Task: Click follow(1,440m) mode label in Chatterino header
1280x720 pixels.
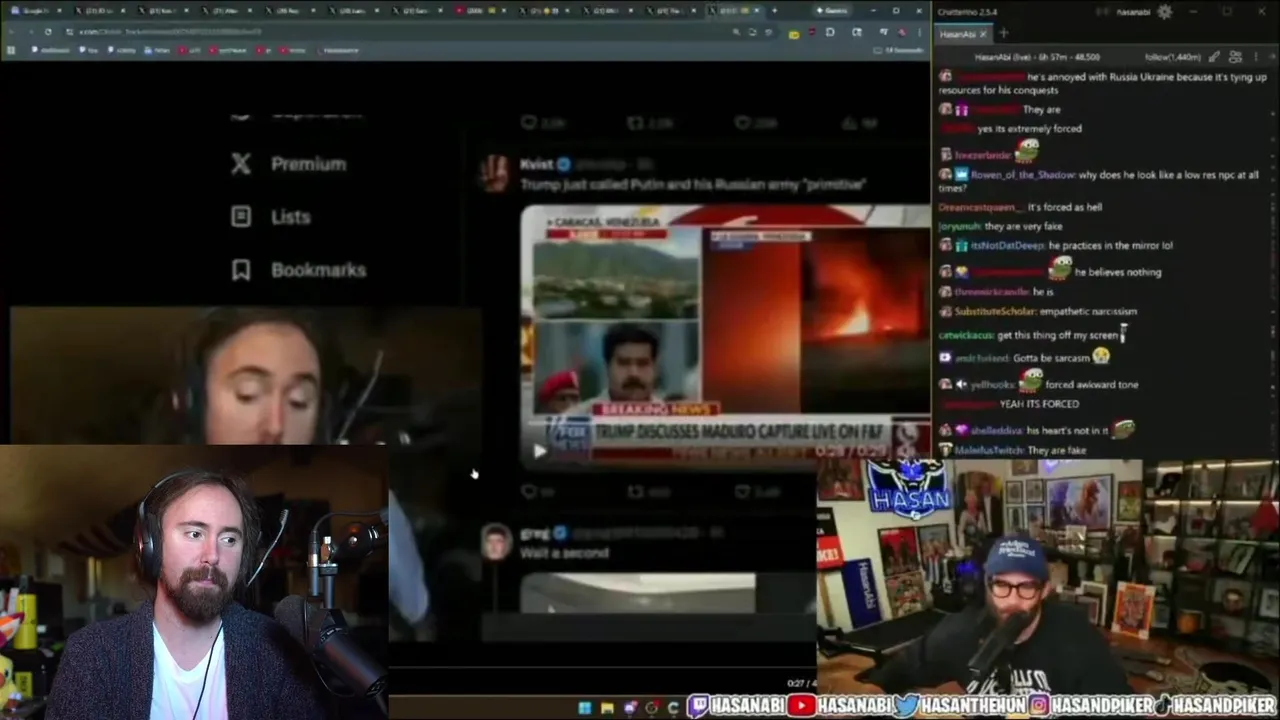Action: tap(1173, 58)
